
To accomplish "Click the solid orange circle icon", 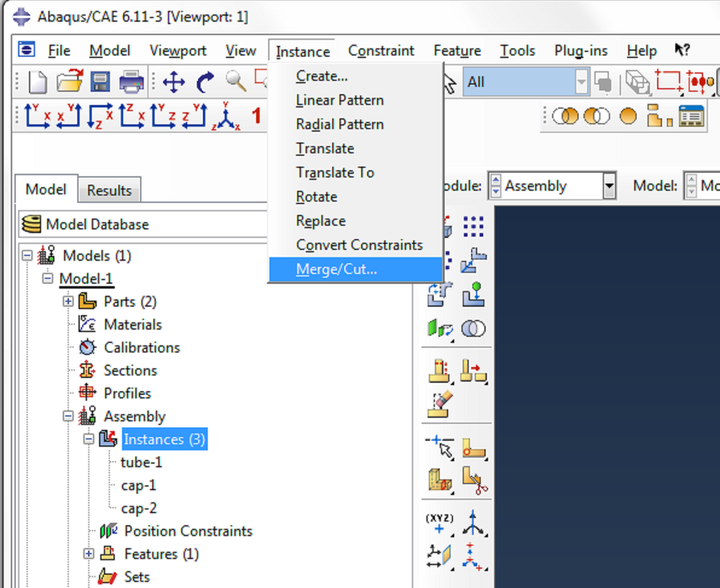I will (x=628, y=116).
